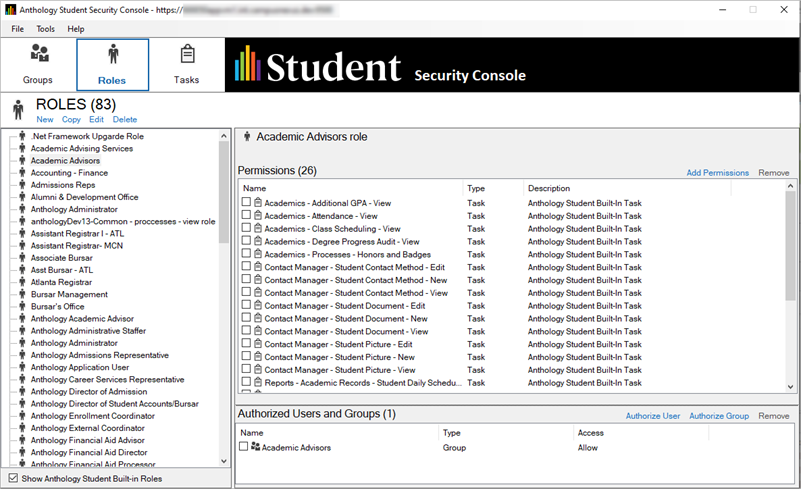Click the Authorize Group link
The width and height of the screenshot is (801, 489).
pyautogui.click(x=719, y=416)
